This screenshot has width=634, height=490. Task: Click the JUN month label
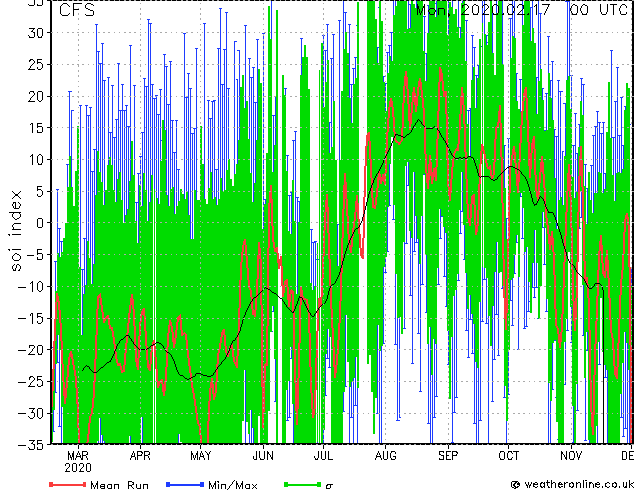tap(263, 456)
